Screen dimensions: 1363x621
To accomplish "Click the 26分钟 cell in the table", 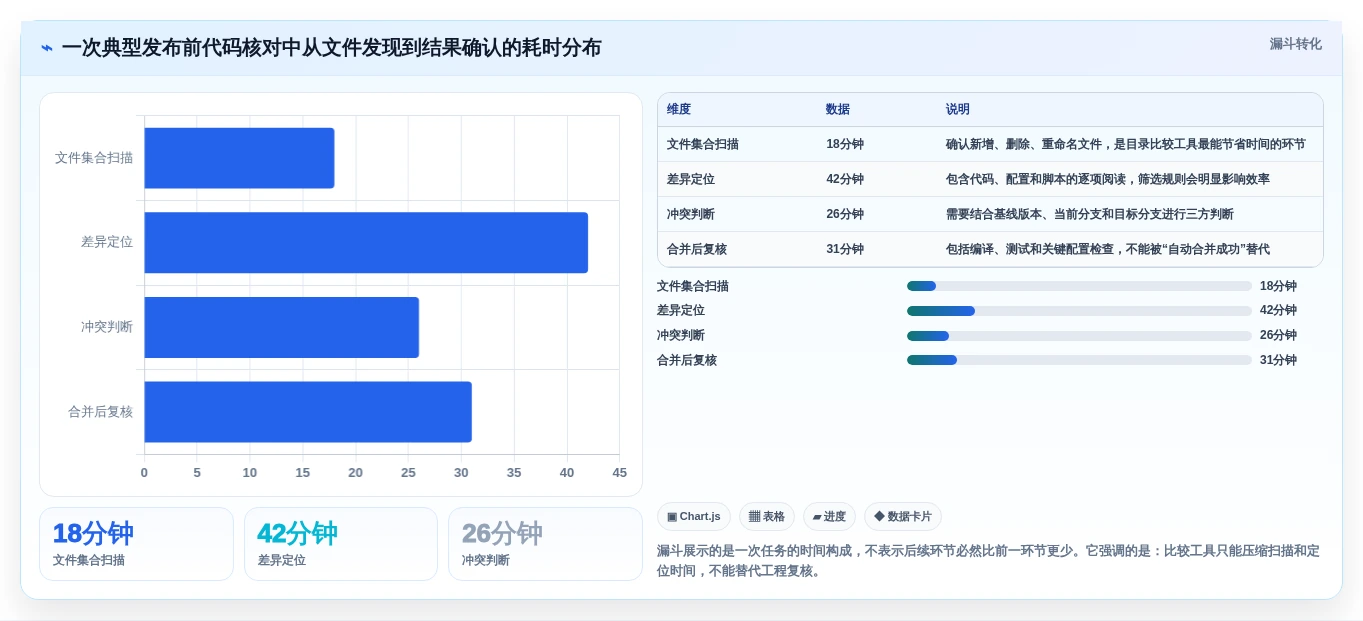I will (845, 214).
